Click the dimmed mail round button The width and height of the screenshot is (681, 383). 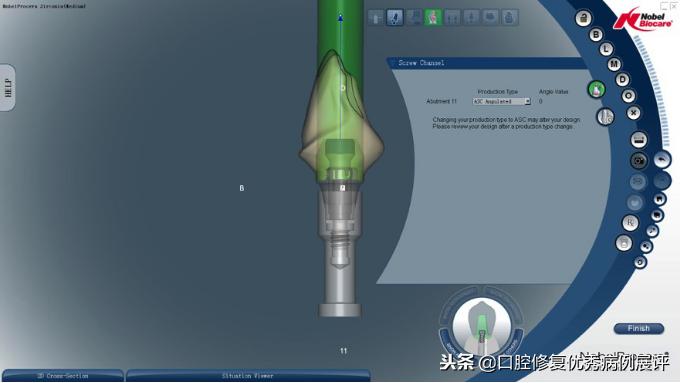click(x=638, y=181)
